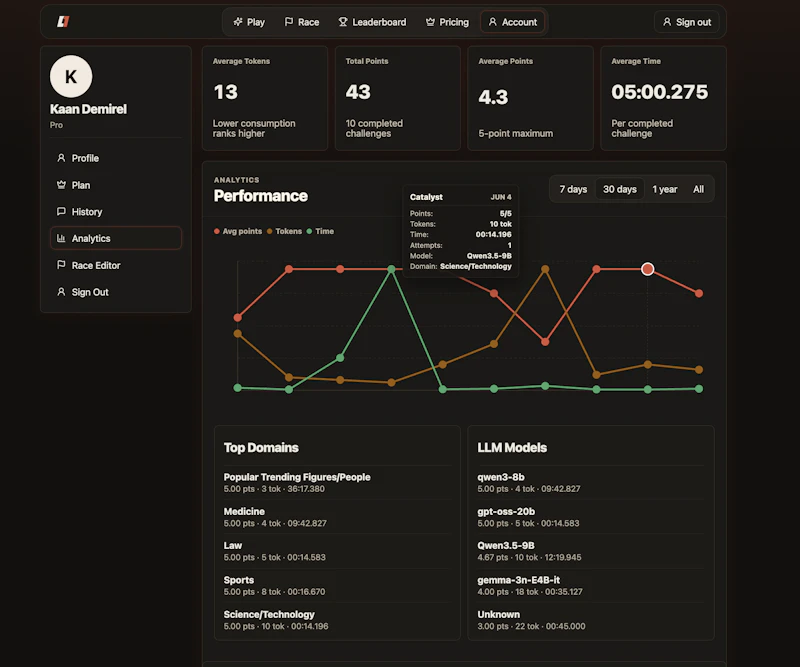Toggle the Tokens legend entry
The height and width of the screenshot is (667, 800).
(284, 231)
